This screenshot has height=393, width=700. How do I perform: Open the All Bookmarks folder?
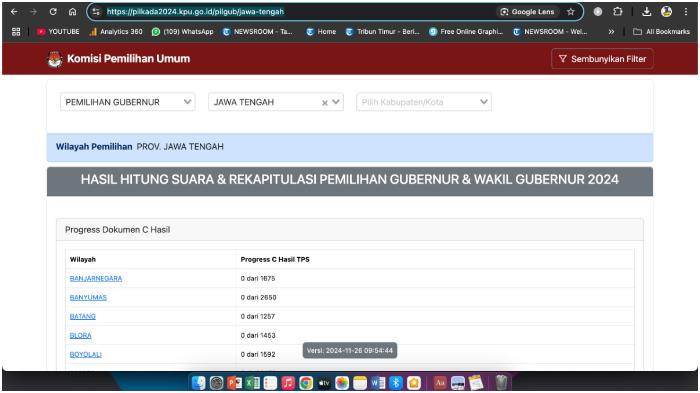pos(662,32)
